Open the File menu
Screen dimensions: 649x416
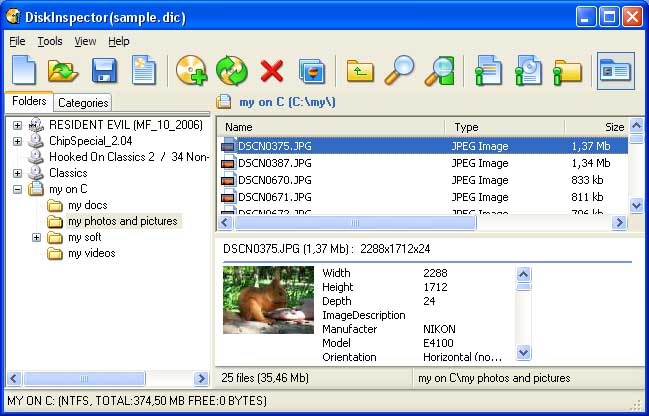tap(17, 41)
